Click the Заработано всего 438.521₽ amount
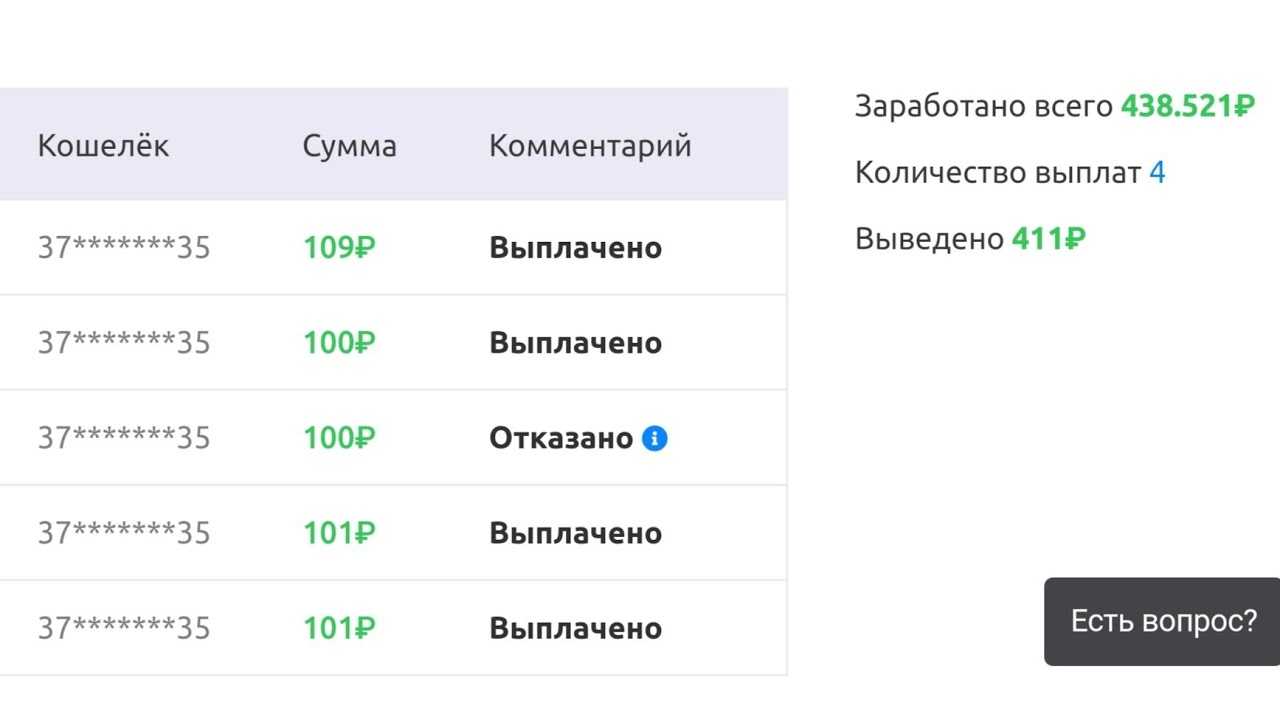The height and width of the screenshot is (720, 1280). point(1188,106)
